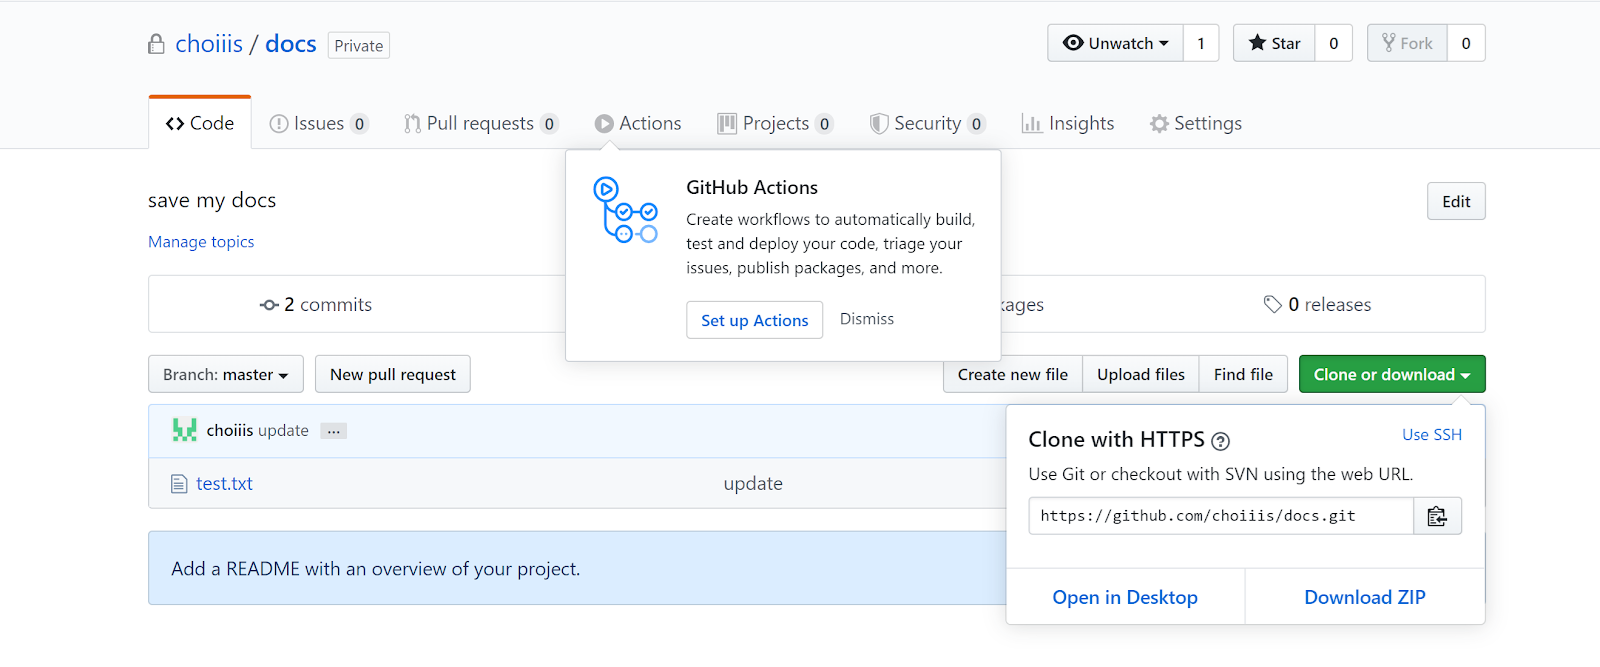Click the test.txt file icon
The height and width of the screenshot is (667, 1600).
179,484
